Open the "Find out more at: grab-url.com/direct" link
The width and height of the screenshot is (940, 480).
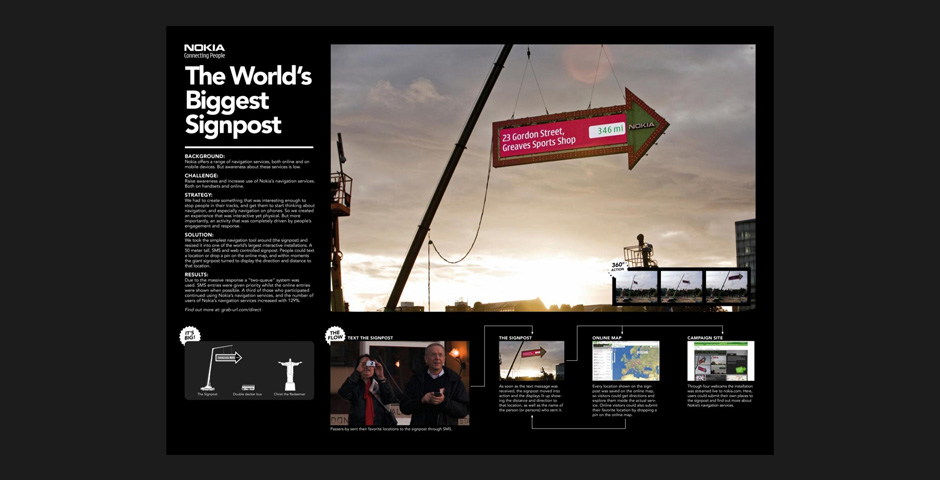coord(223,310)
